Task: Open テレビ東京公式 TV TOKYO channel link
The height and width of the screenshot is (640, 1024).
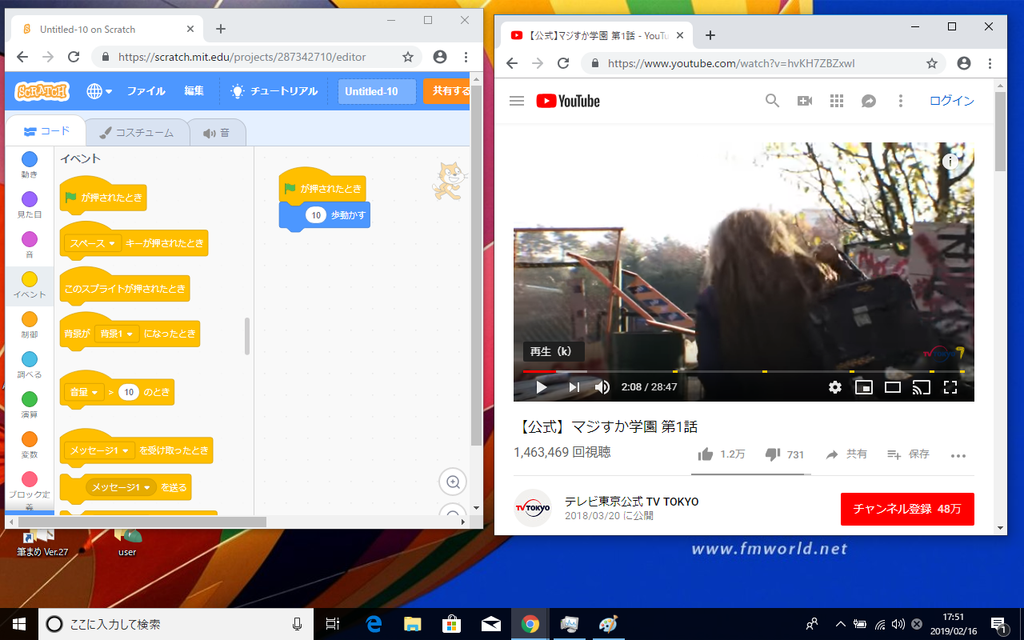Action: (x=632, y=502)
